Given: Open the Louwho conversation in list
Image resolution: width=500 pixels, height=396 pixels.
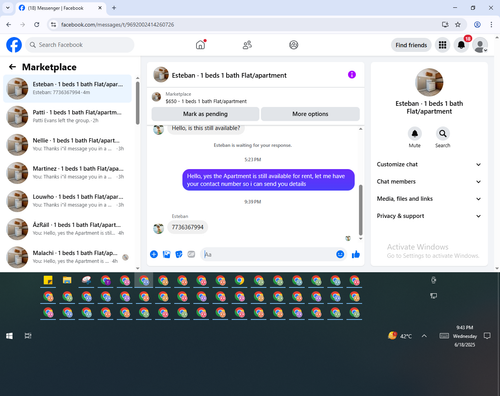Looking at the screenshot, I should pos(67,201).
